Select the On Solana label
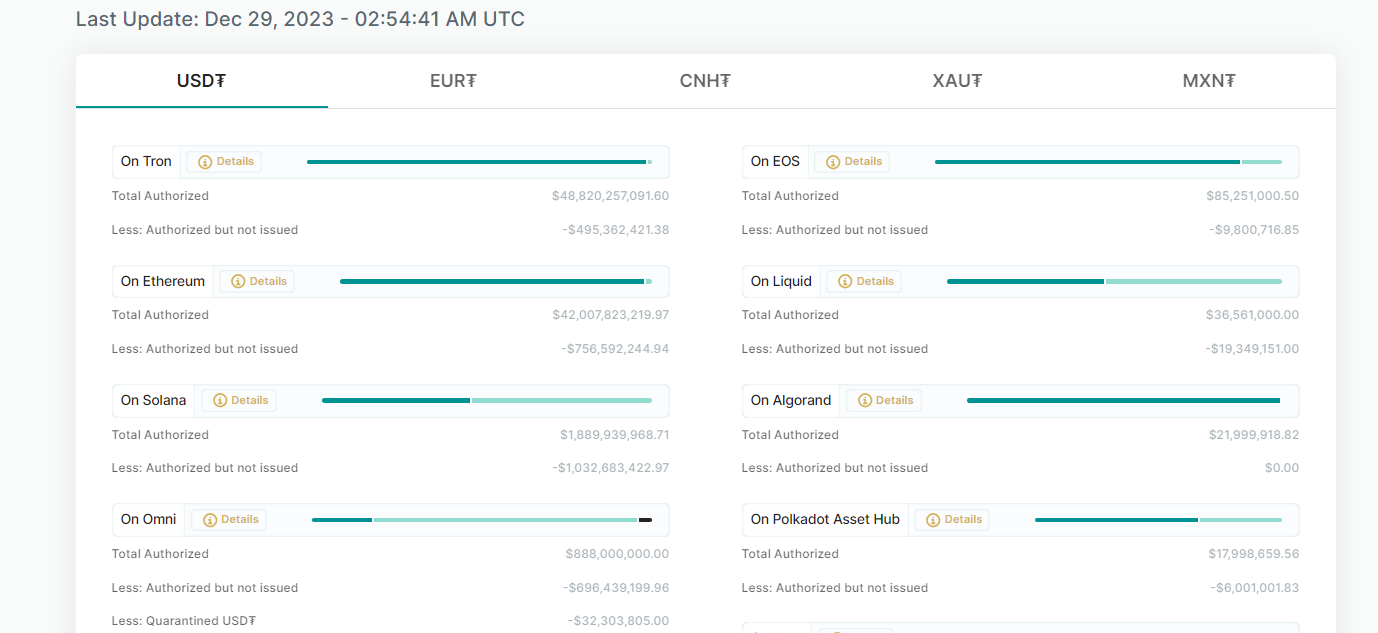Screen dimensions: 1378x633 [x=154, y=401]
